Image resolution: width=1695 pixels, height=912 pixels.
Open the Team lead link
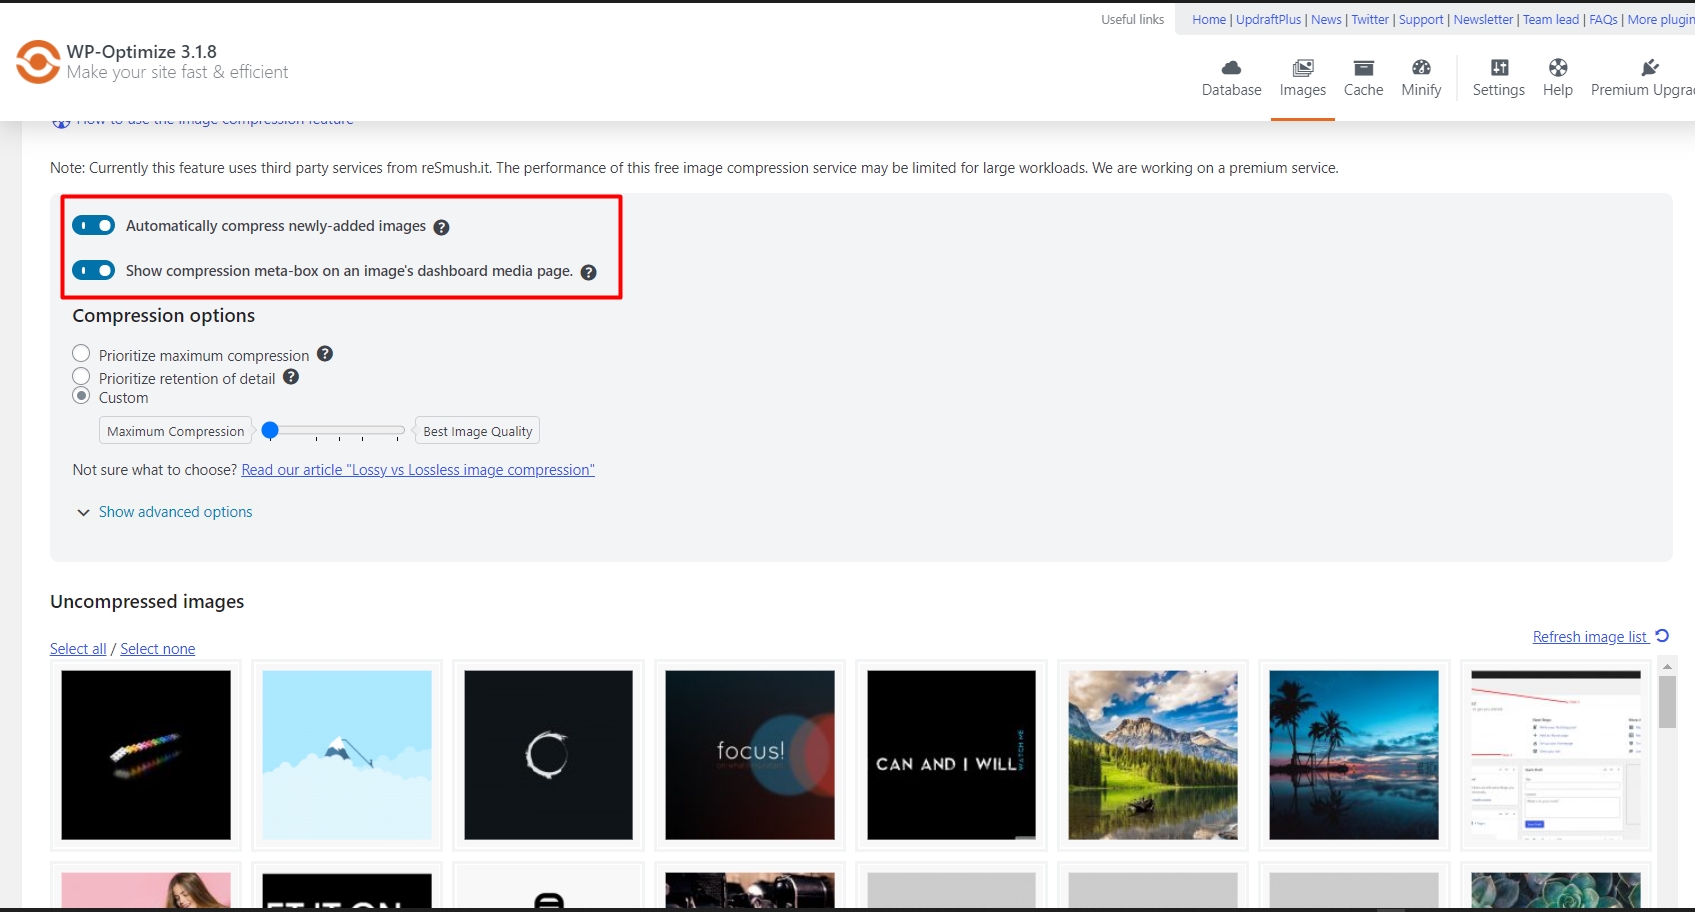click(1551, 19)
